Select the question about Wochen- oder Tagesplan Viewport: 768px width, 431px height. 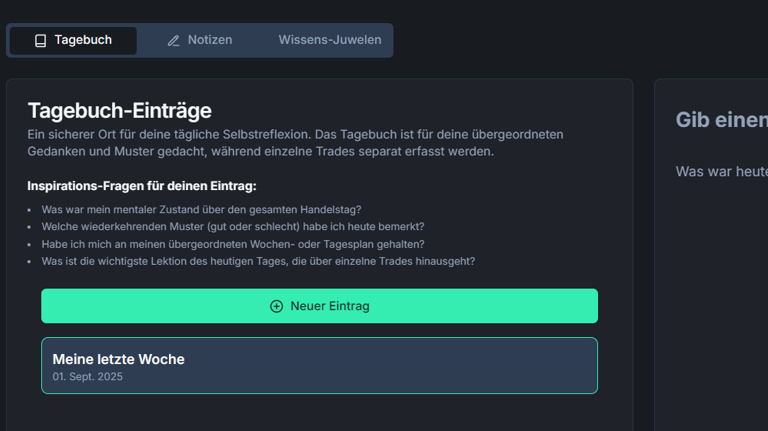232,244
